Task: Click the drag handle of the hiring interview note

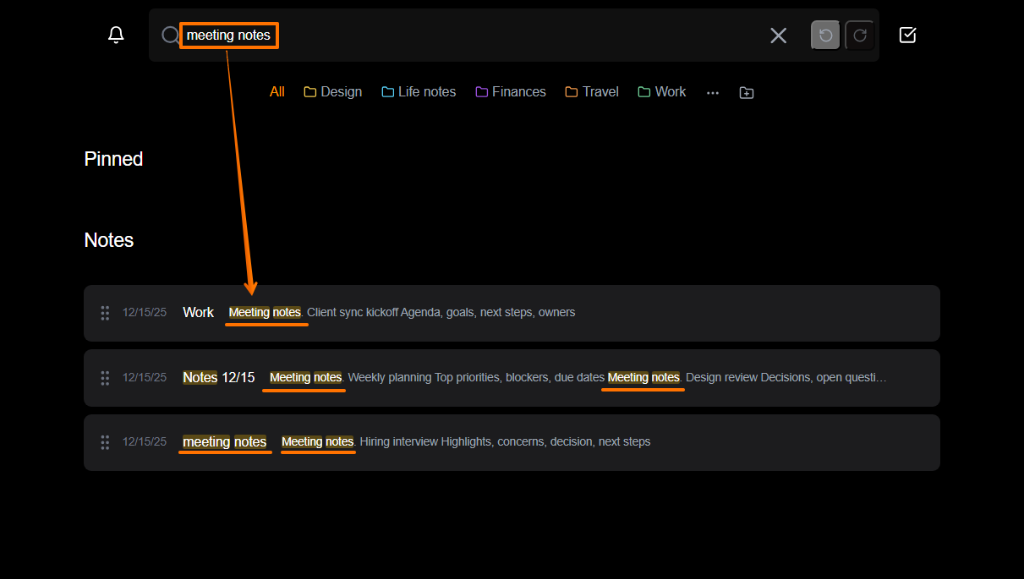Action: (104, 441)
